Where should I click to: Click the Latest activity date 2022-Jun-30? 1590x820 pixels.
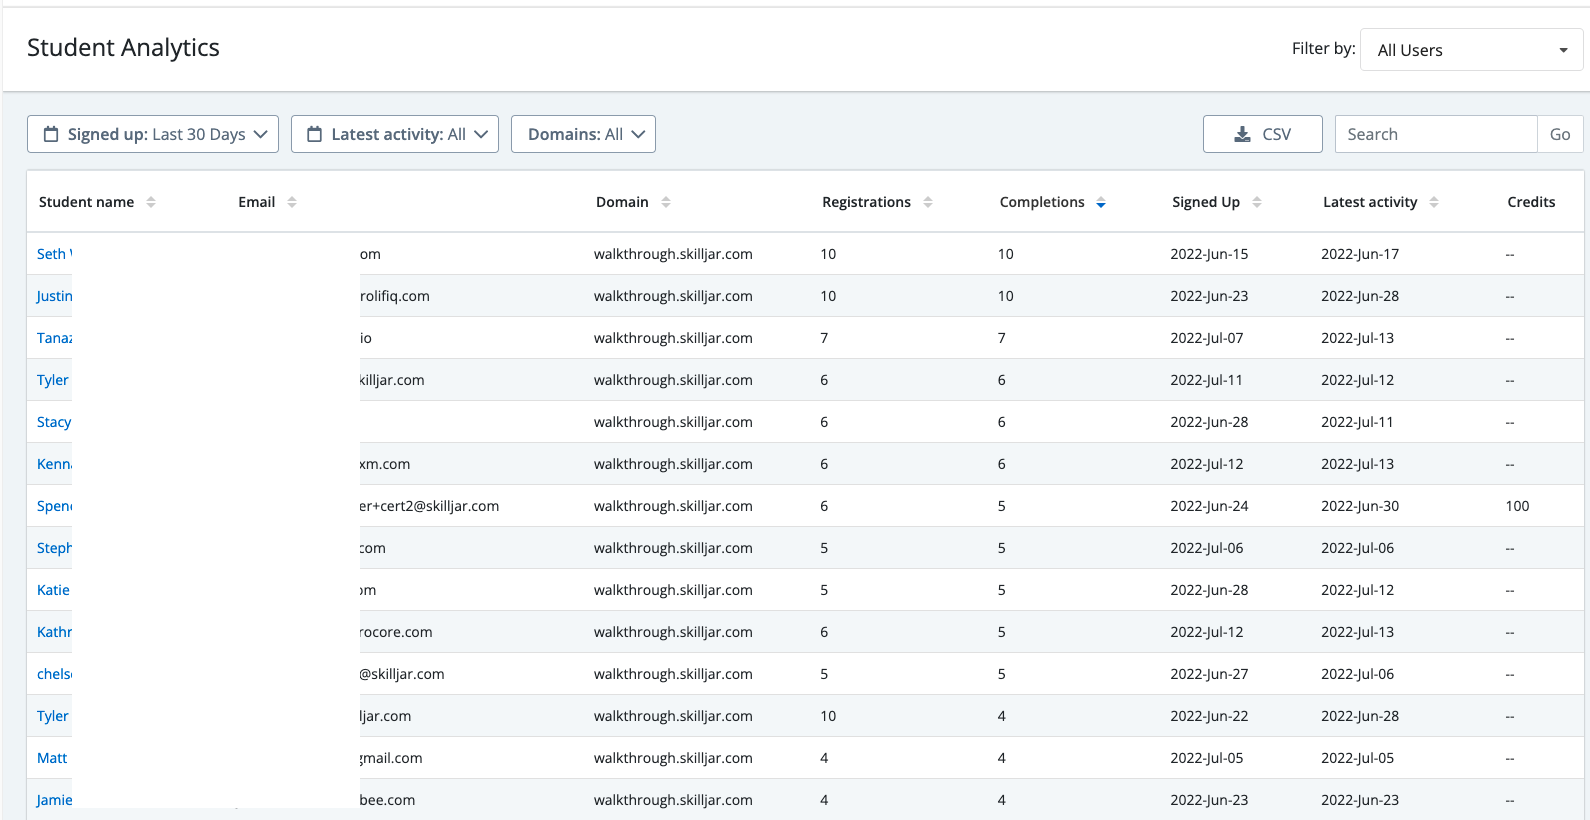pos(1360,506)
